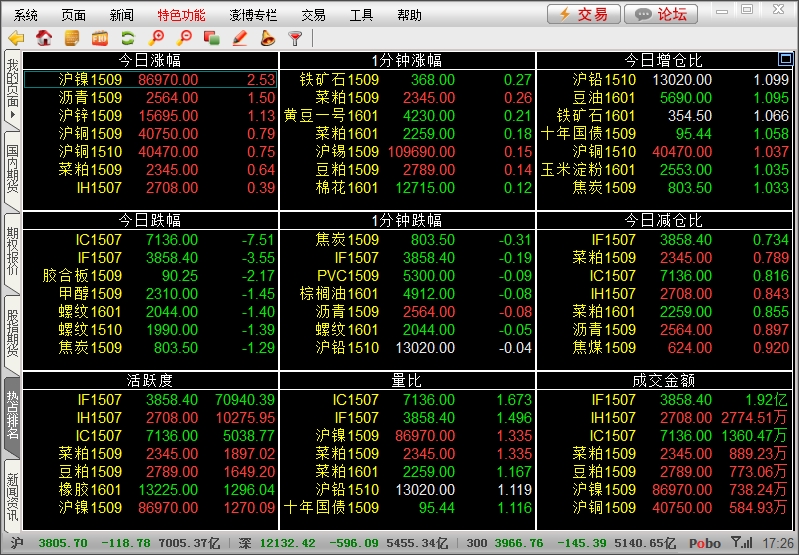The width and height of the screenshot is (799, 555).
Task: Click the alert bell icon
Action: (267, 38)
